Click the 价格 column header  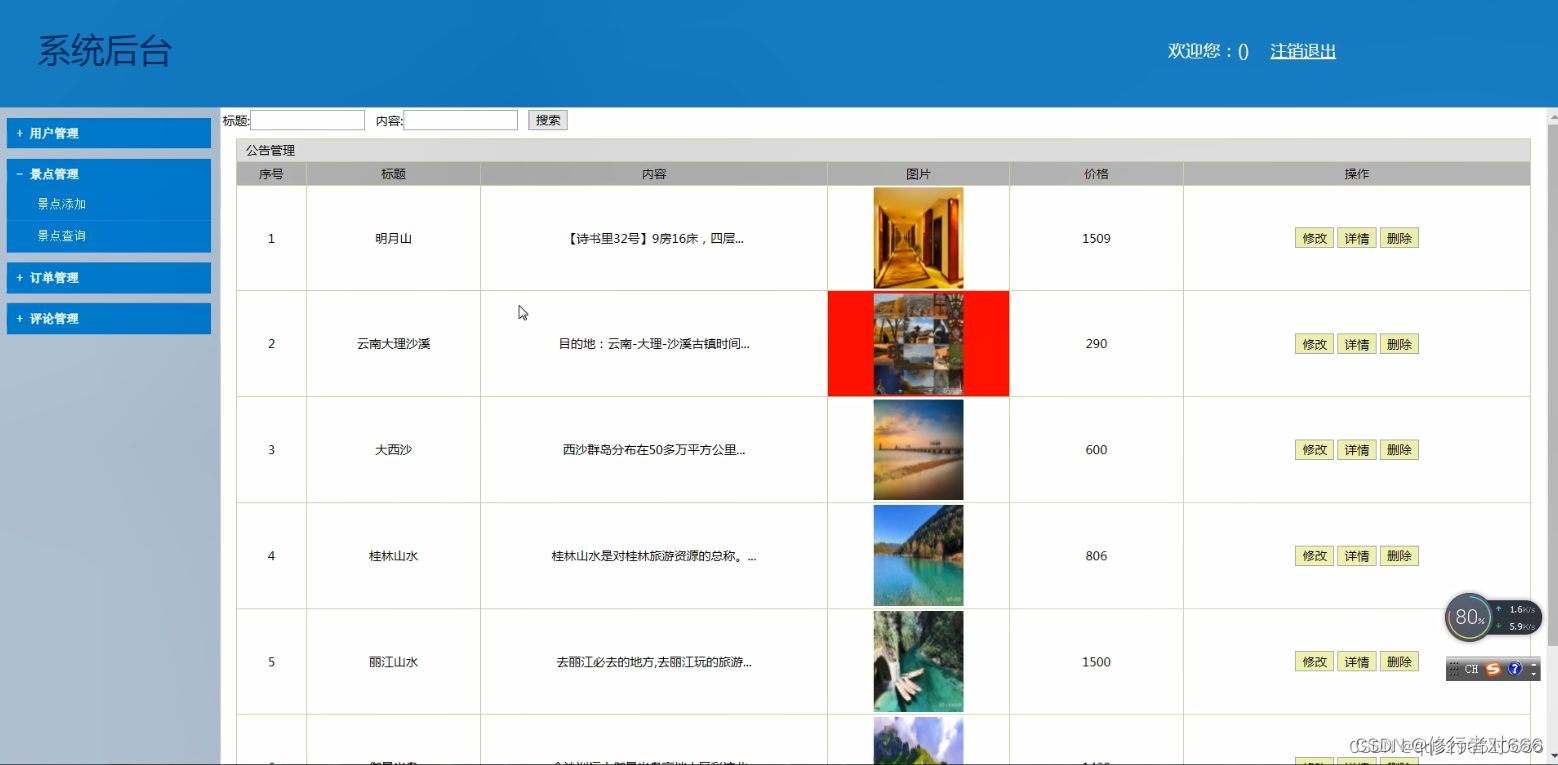click(1096, 174)
